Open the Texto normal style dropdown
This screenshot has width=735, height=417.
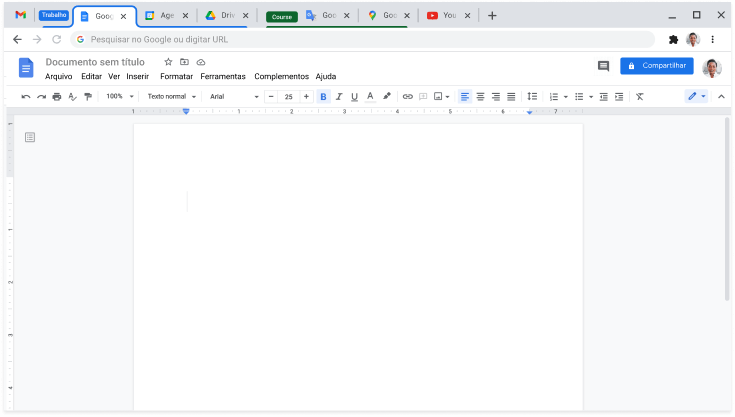[172, 97]
